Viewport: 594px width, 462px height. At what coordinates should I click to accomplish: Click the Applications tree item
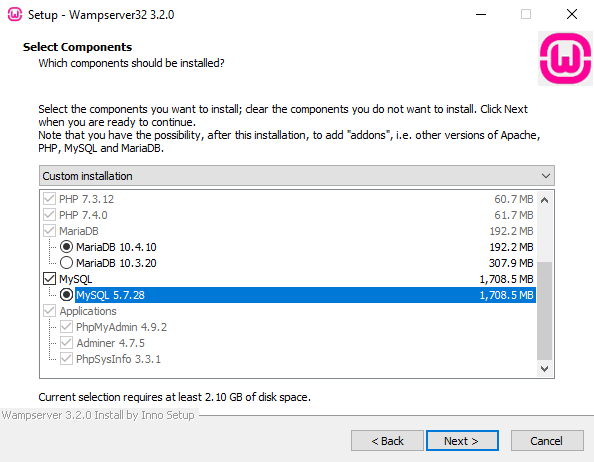88,311
